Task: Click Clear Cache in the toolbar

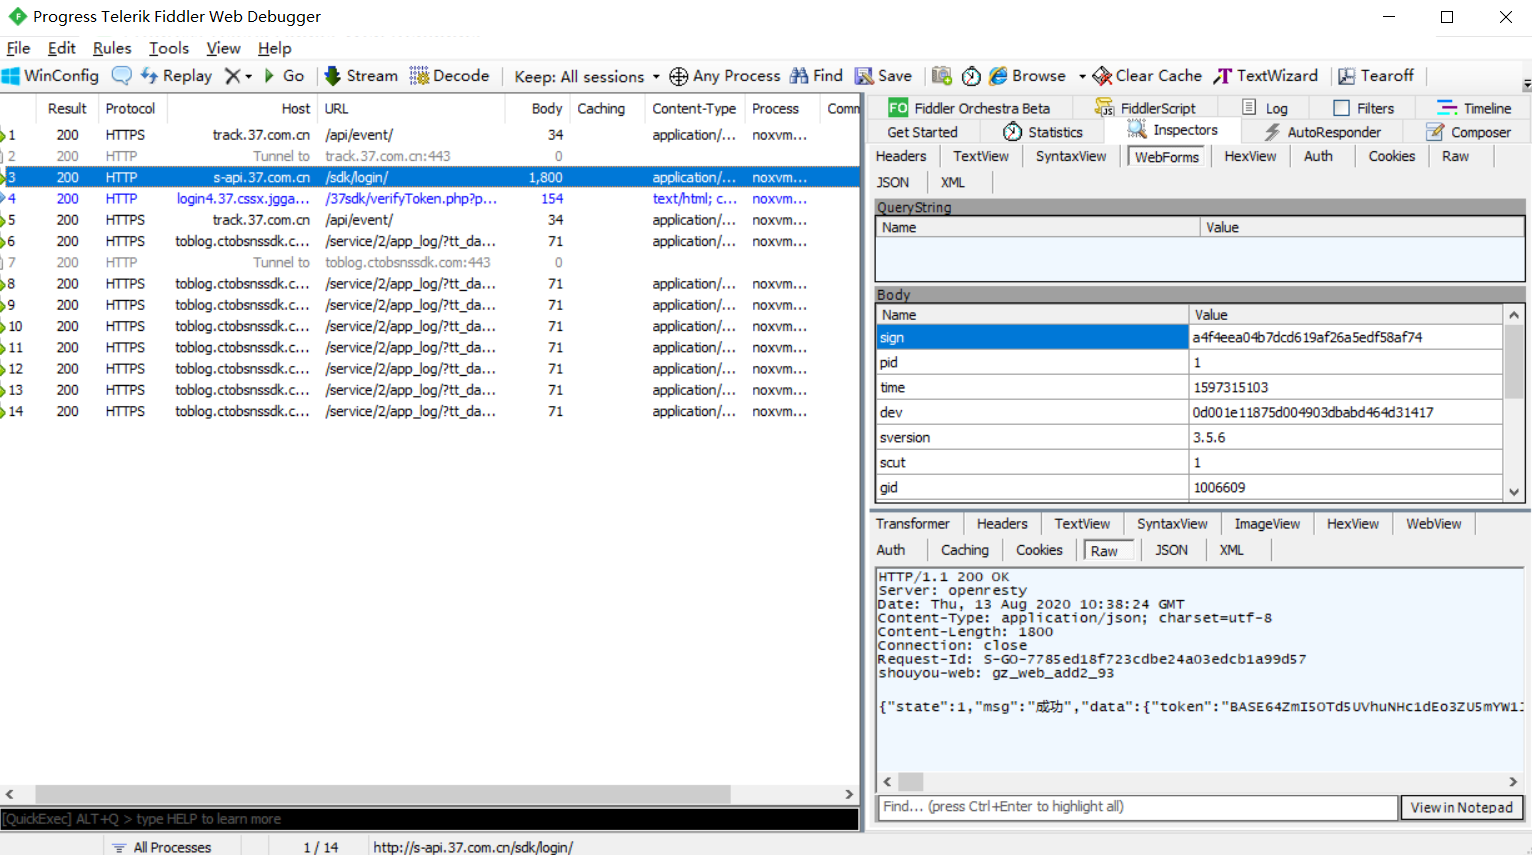Action: pos(1147,76)
